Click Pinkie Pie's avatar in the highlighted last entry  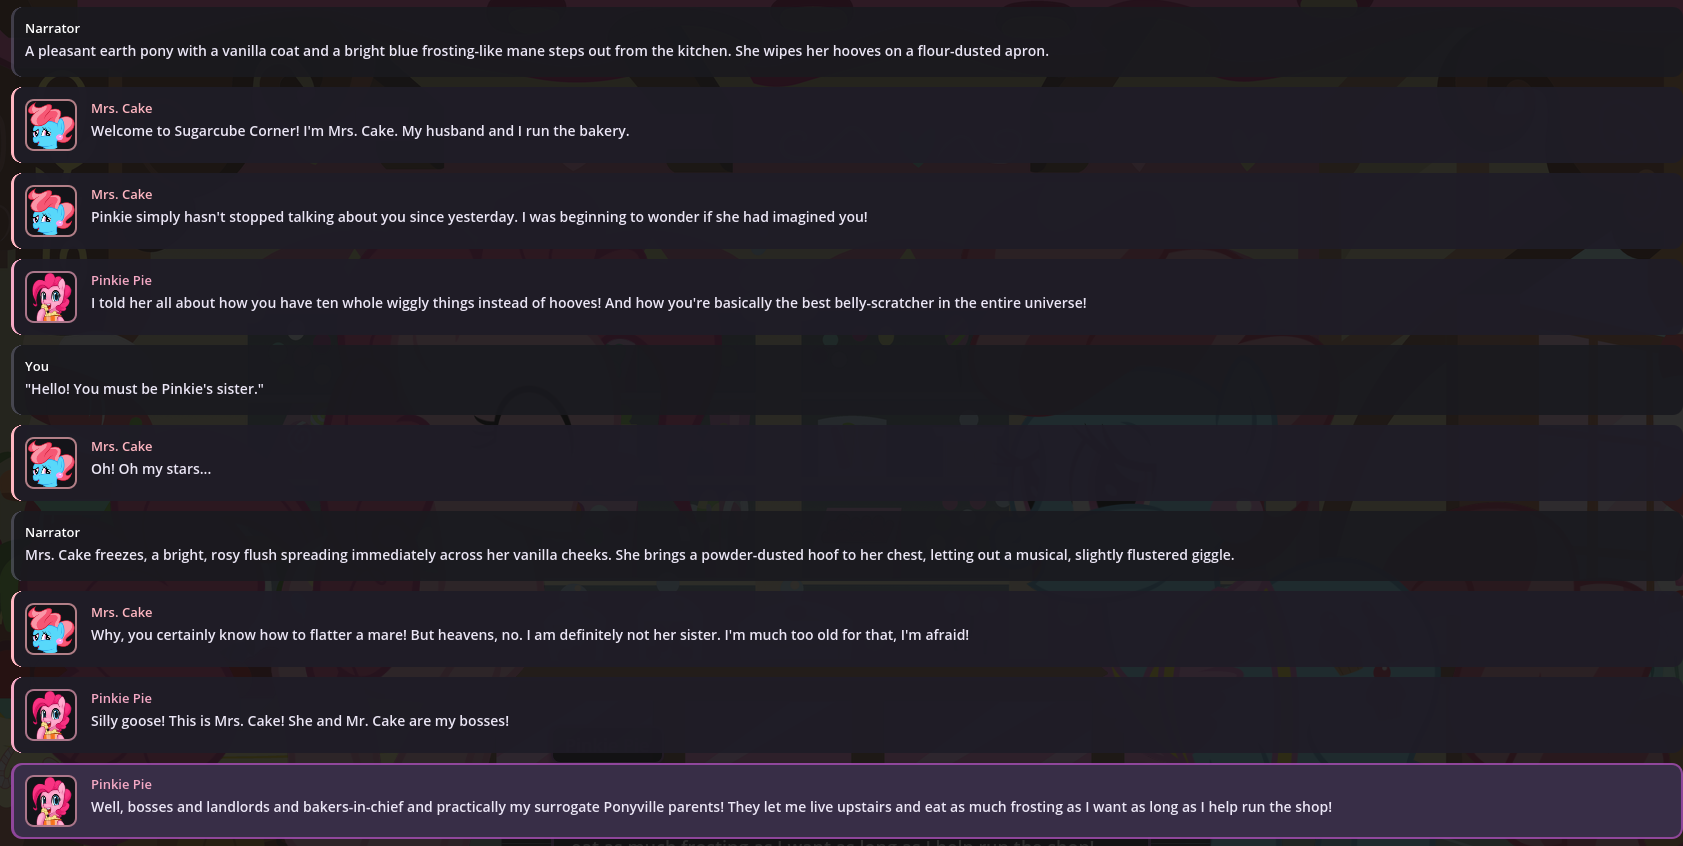click(x=51, y=801)
